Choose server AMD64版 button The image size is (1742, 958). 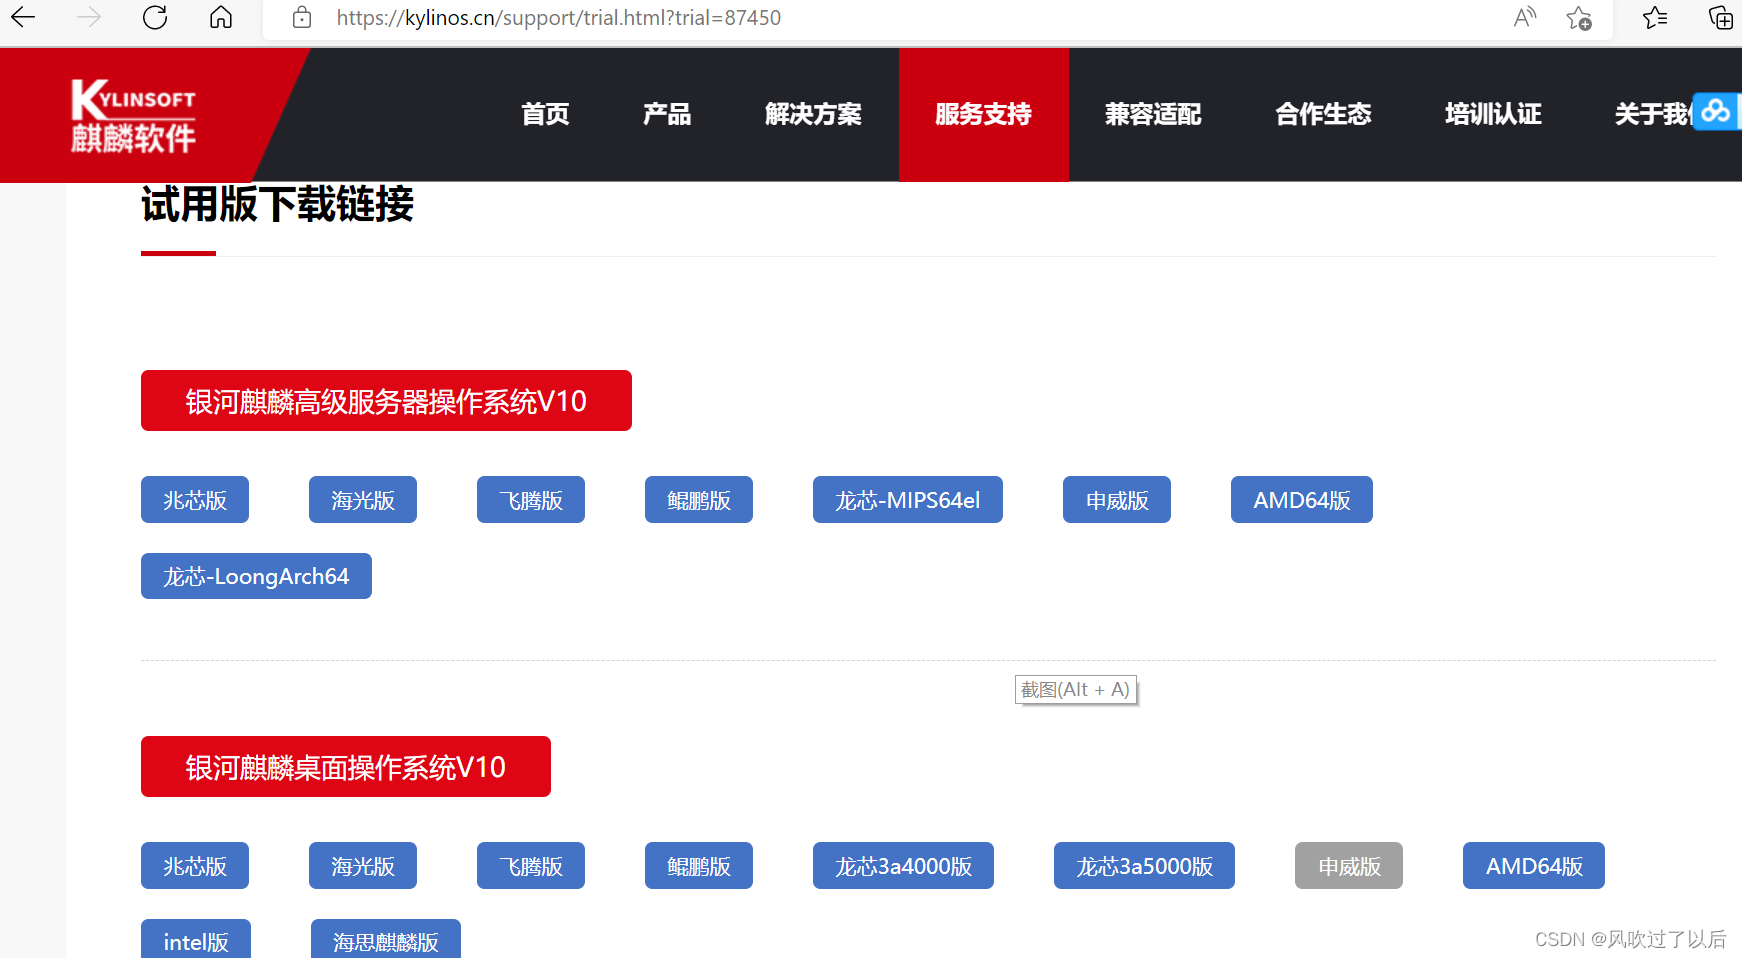pos(1302,500)
